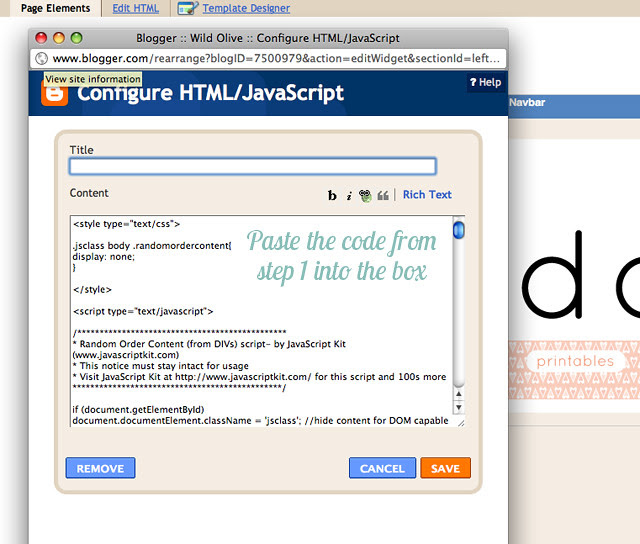This screenshot has height=544, width=640.
Task: Close the Configure HTML/JavaScript window
Action: 41,38
